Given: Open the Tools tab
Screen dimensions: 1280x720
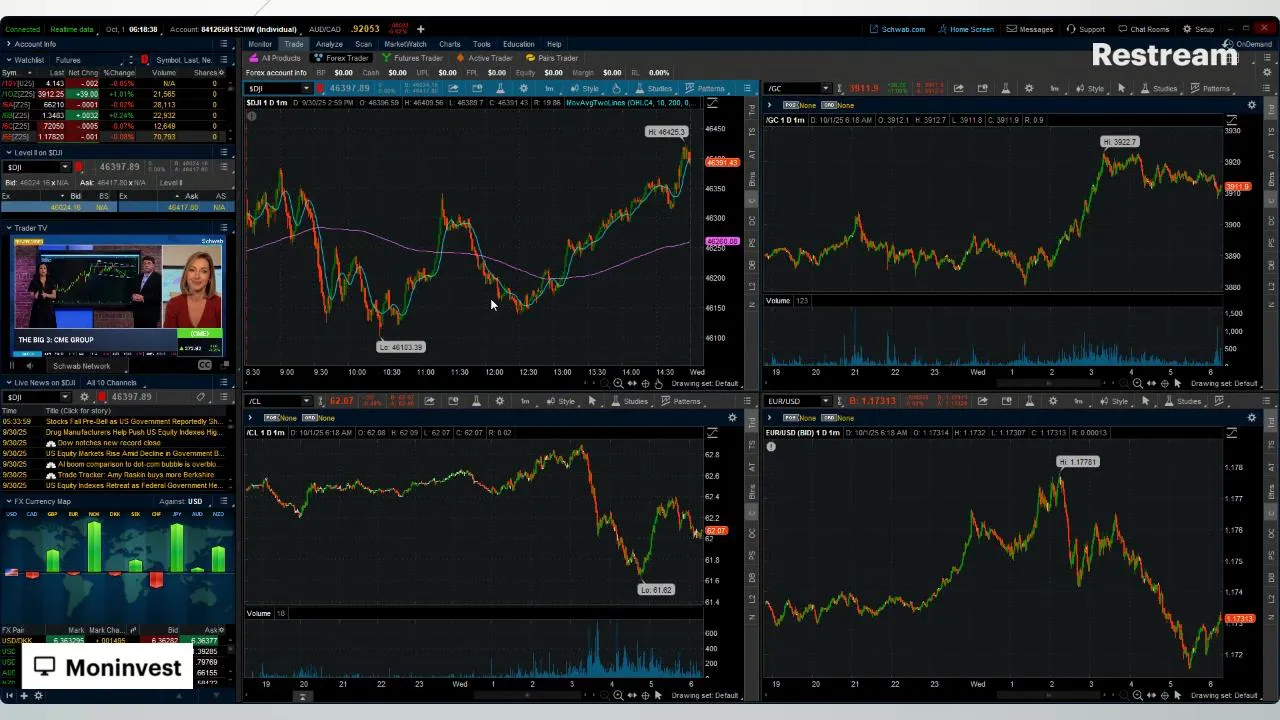Looking at the screenshot, I should [x=482, y=44].
